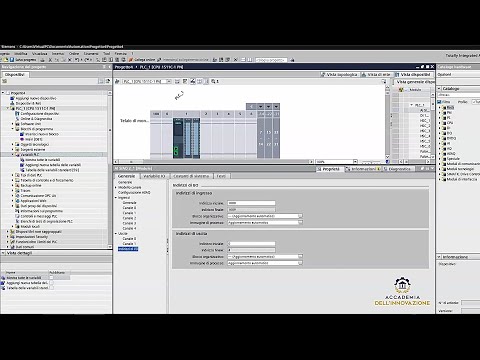This screenshot has height=360, width=480.
Task: Expand Impostazioni Security node
Action: point(8,237)
